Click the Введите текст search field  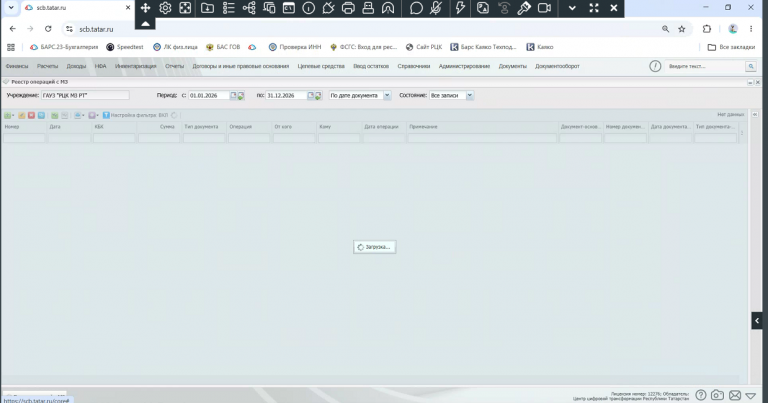[704, 66]
